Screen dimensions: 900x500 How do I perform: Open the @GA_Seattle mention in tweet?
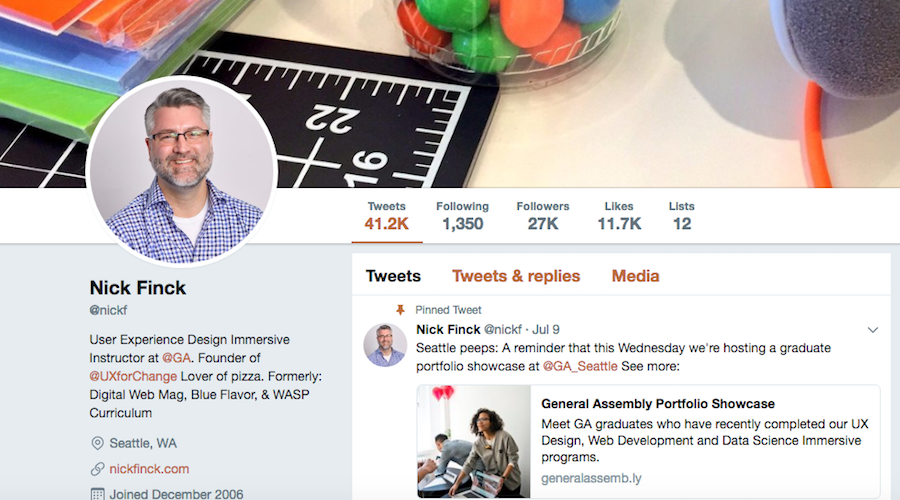[580, 366]
